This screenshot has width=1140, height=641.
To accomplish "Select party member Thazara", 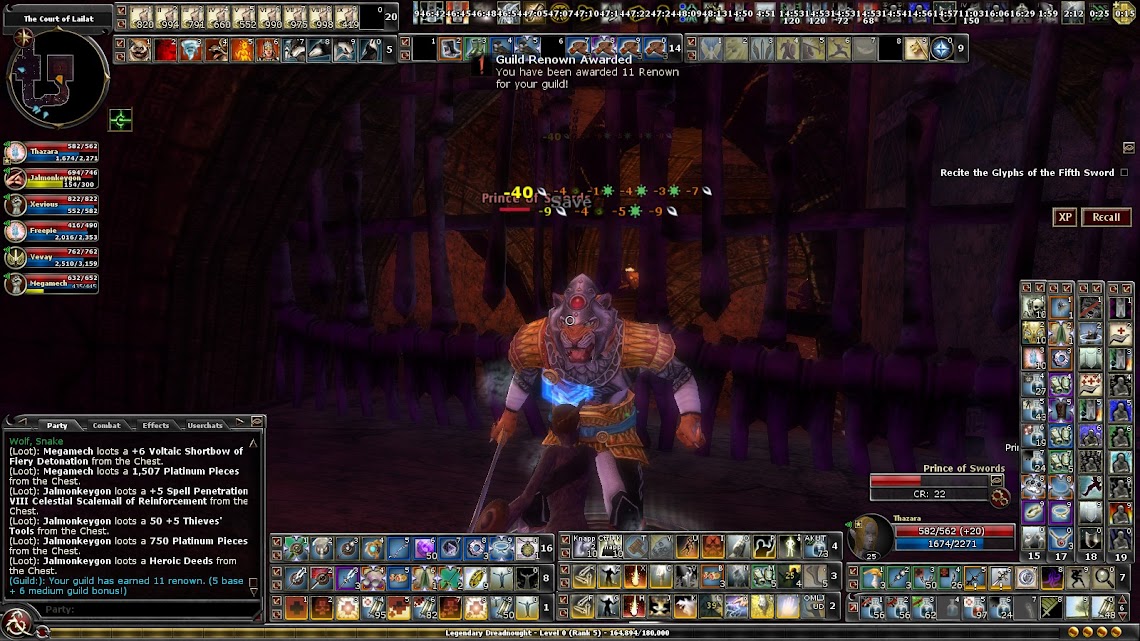I will [x=52, y=153].
